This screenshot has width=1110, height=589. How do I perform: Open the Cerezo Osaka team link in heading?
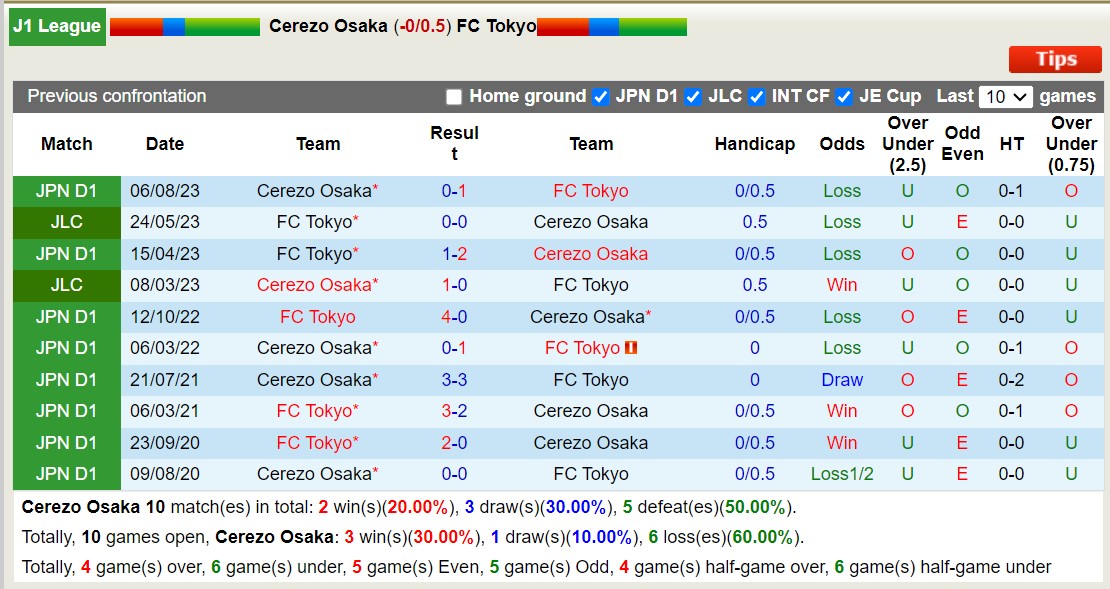pos(331,26)
